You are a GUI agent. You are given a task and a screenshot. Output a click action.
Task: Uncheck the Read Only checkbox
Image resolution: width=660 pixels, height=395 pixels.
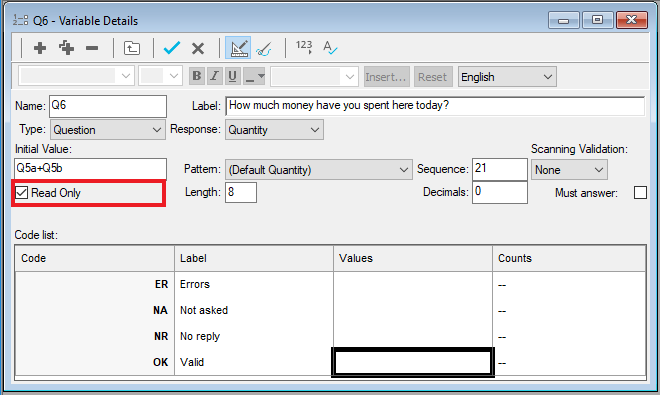click(x=21, y=193)
